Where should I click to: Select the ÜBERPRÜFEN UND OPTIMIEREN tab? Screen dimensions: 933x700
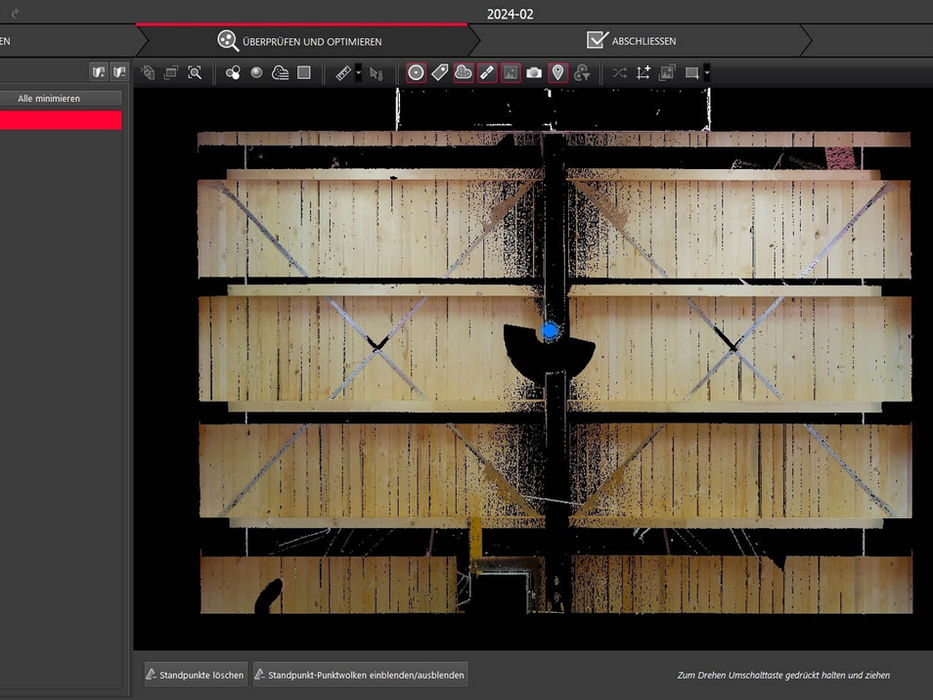click(x=300, y=41)
